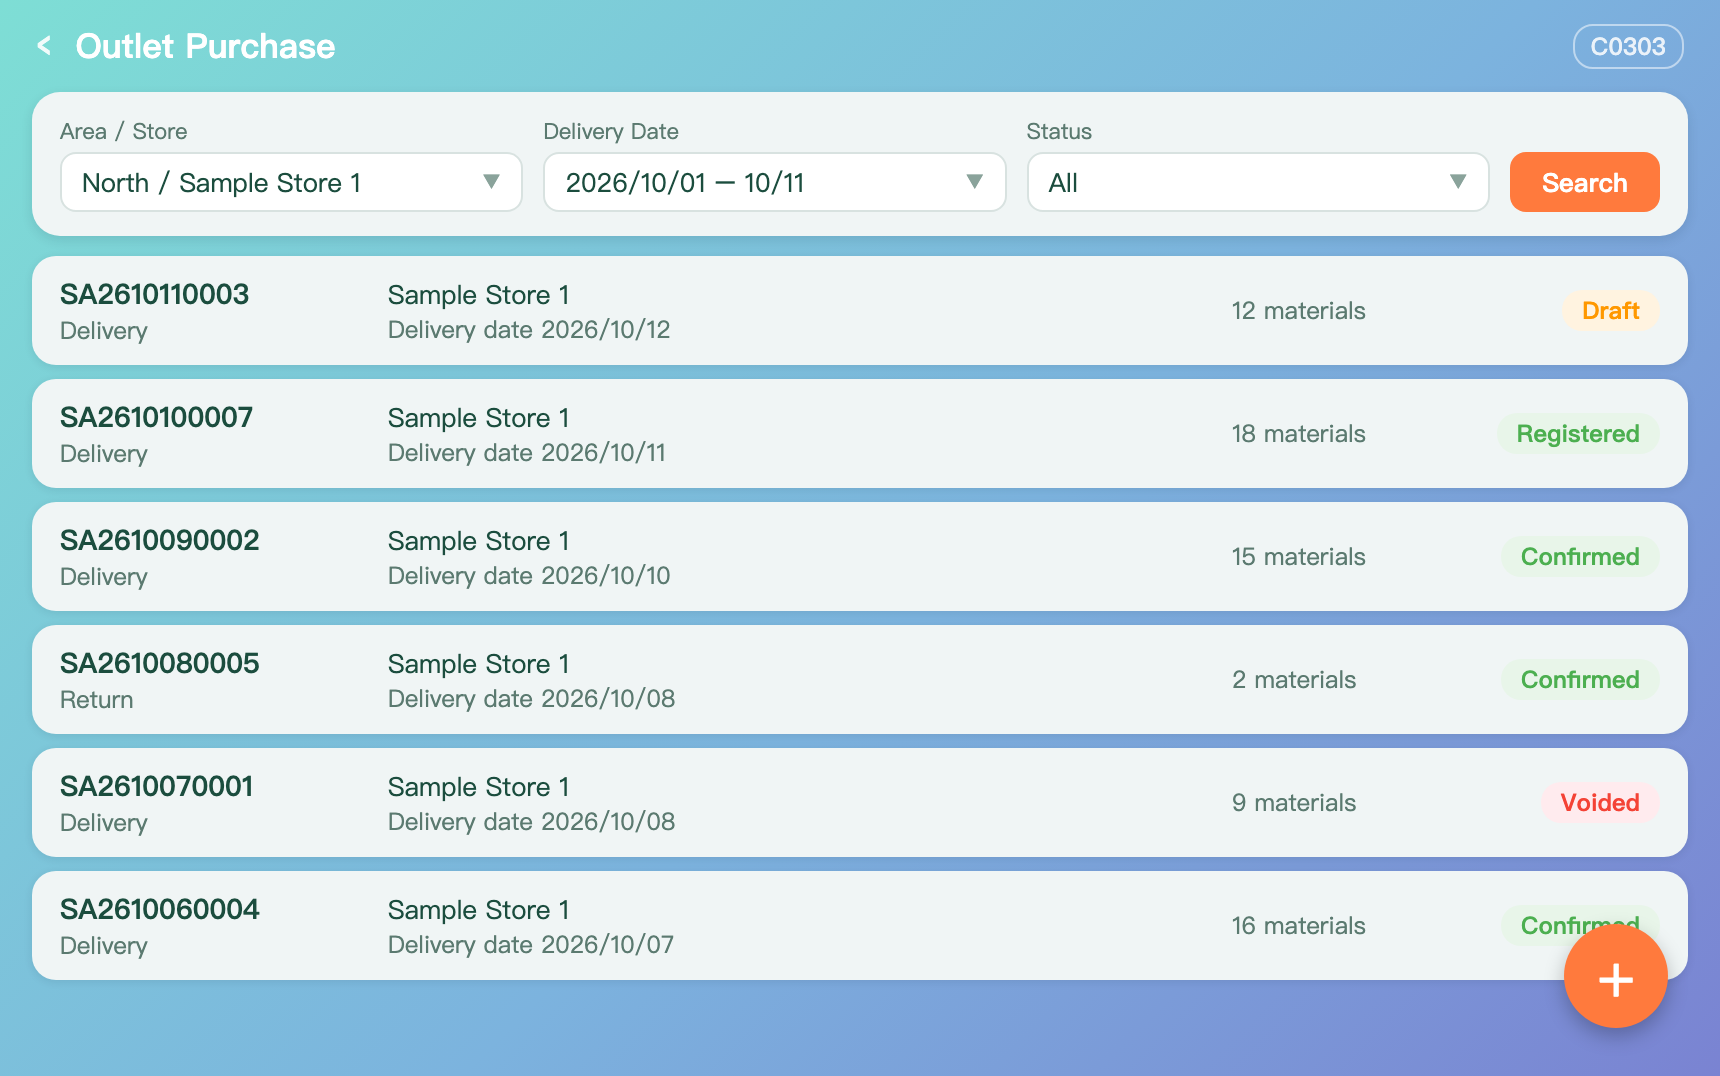Click the 2 materials text
1720x1076 pixels.
click(1294, 680)
